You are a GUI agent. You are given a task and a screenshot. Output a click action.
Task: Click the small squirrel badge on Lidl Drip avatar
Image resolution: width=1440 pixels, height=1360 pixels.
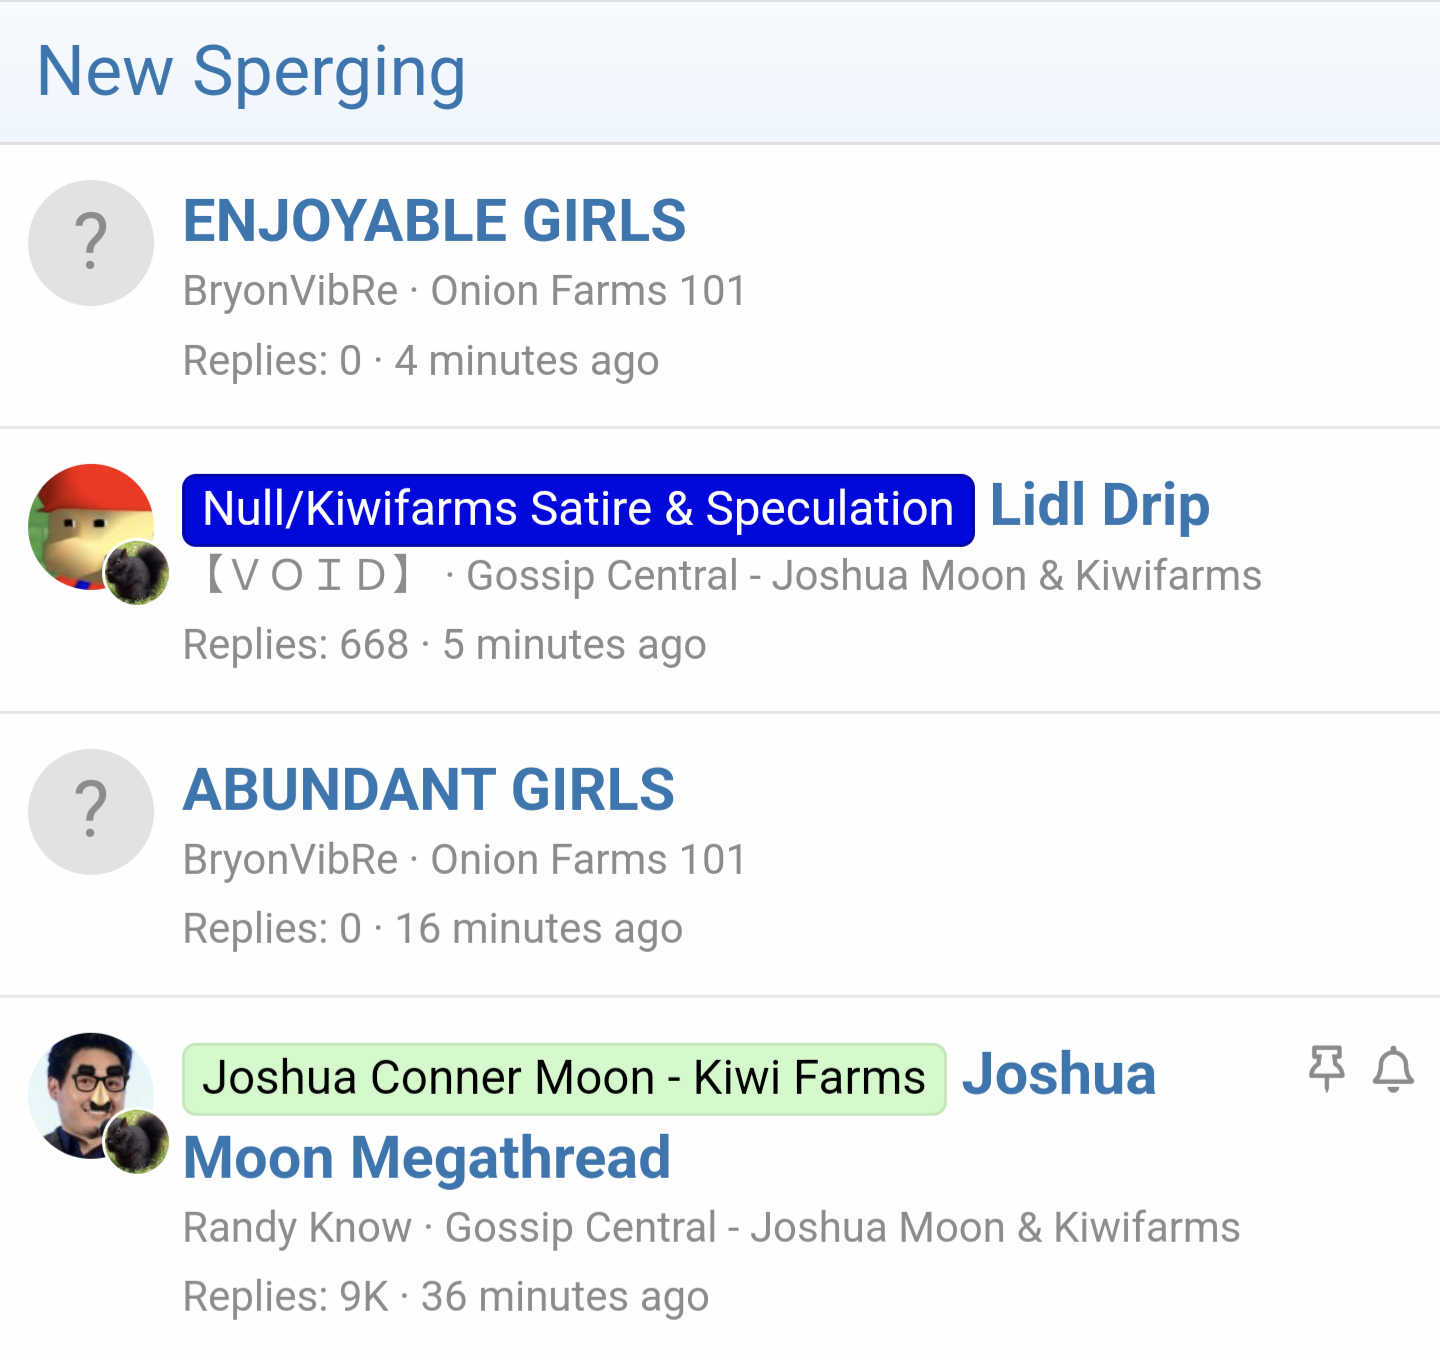137,573
